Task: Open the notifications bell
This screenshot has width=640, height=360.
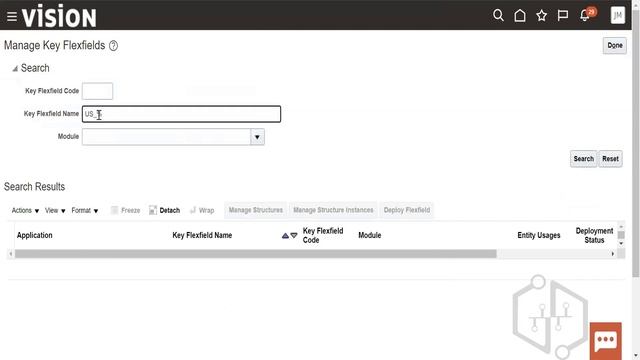Action: [585, 16]
